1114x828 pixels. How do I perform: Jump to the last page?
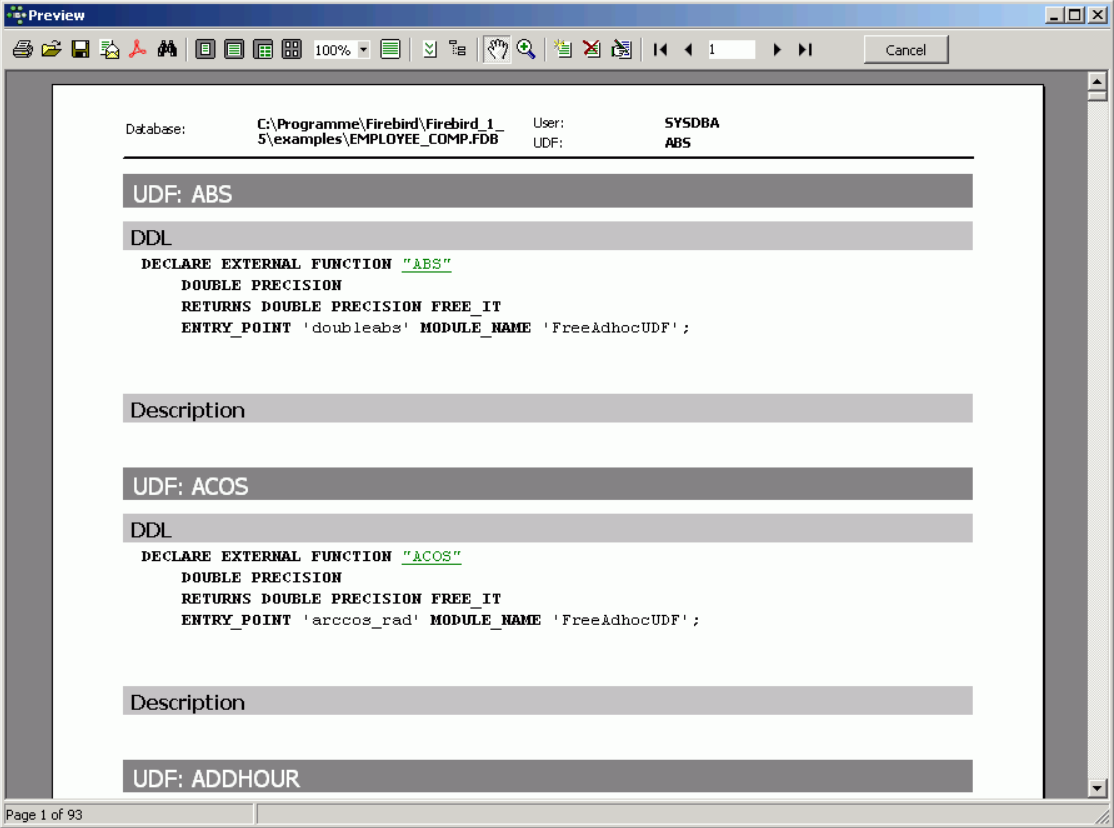coord(805,50)
